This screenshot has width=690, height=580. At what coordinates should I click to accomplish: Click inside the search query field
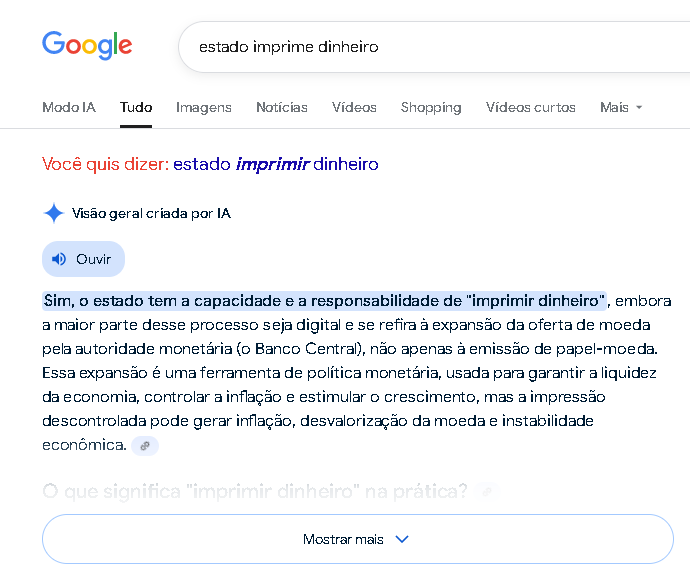(433, 47)
